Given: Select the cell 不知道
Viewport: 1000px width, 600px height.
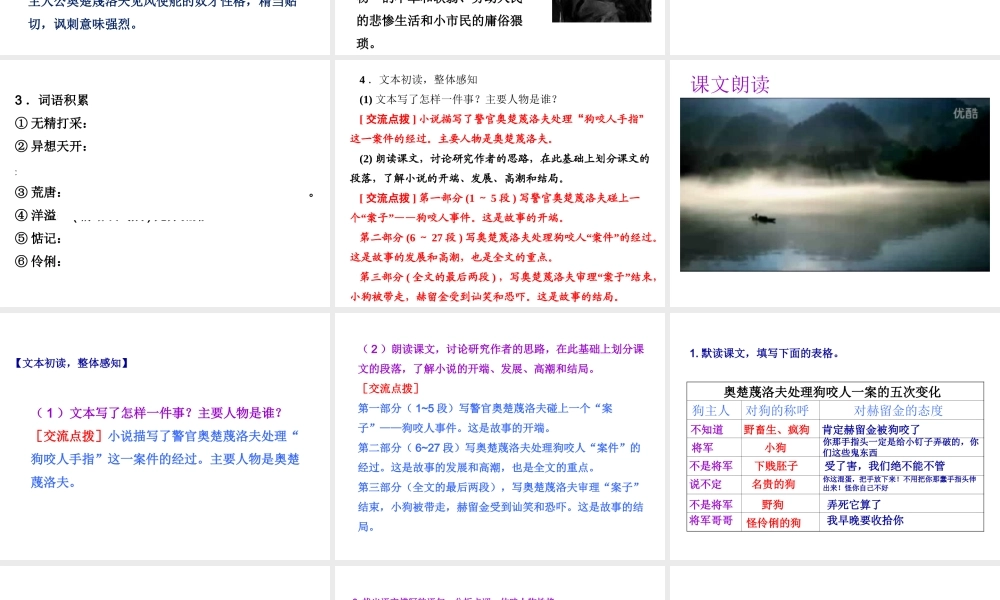Looking at the screenshot, I should pyautogui.click(x=707, y=430).
